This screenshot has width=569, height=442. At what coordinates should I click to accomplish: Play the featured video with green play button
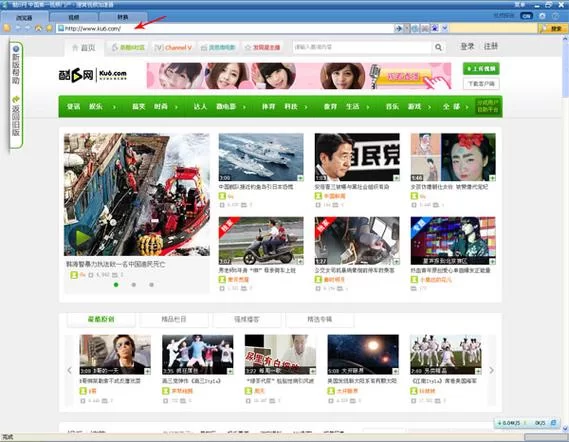point(83,238)
